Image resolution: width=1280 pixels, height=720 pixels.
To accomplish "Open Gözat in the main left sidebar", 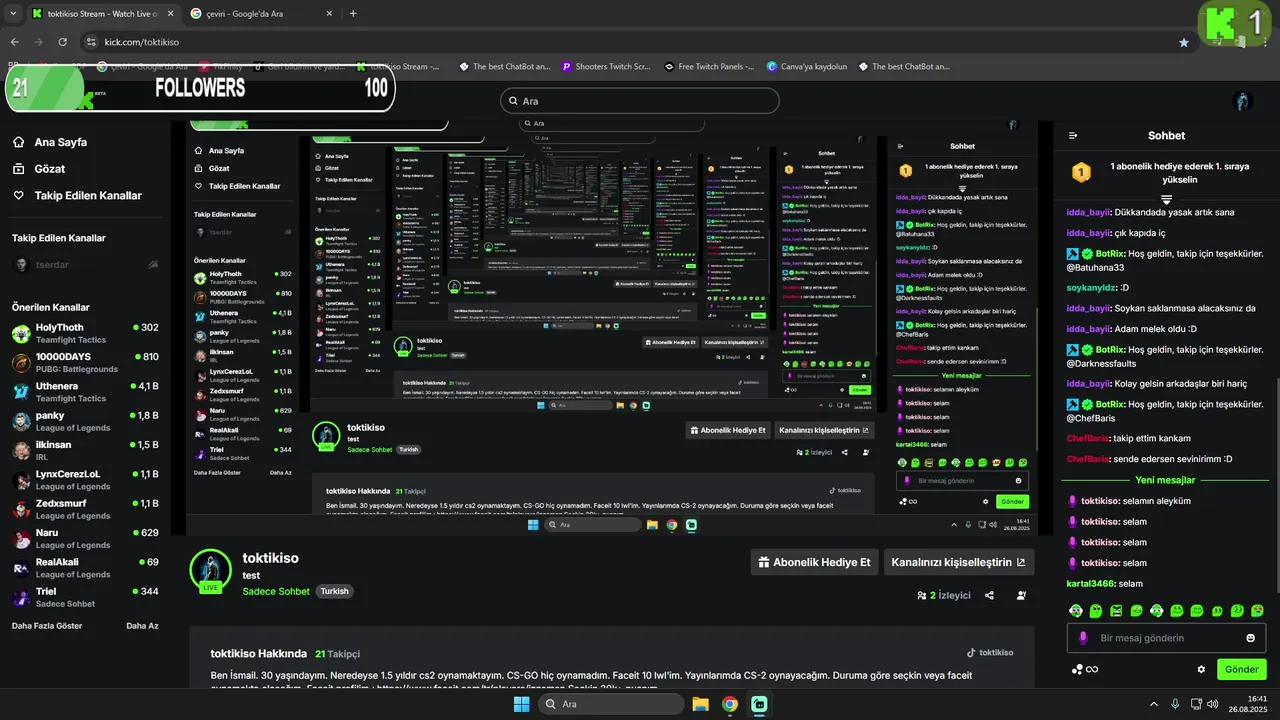I will pyautogui.click(x=50, y=169).
